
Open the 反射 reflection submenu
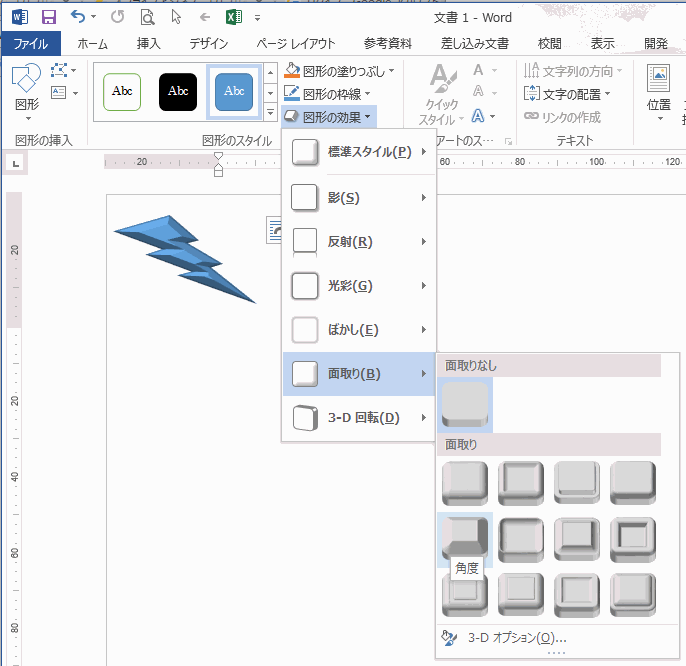point(359,242)
